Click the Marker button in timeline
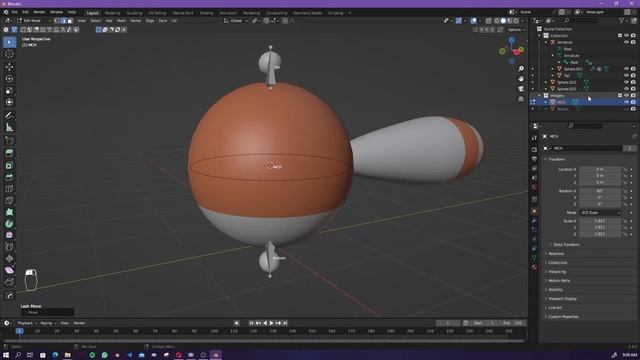The width and height of the screenshot is (640, 360). 79,323
